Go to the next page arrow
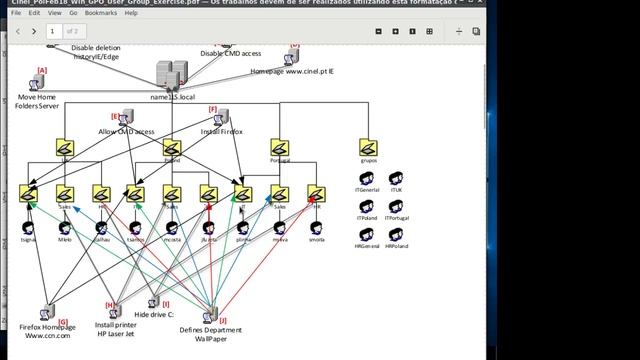The image size is (640, 360). [34, 31]
